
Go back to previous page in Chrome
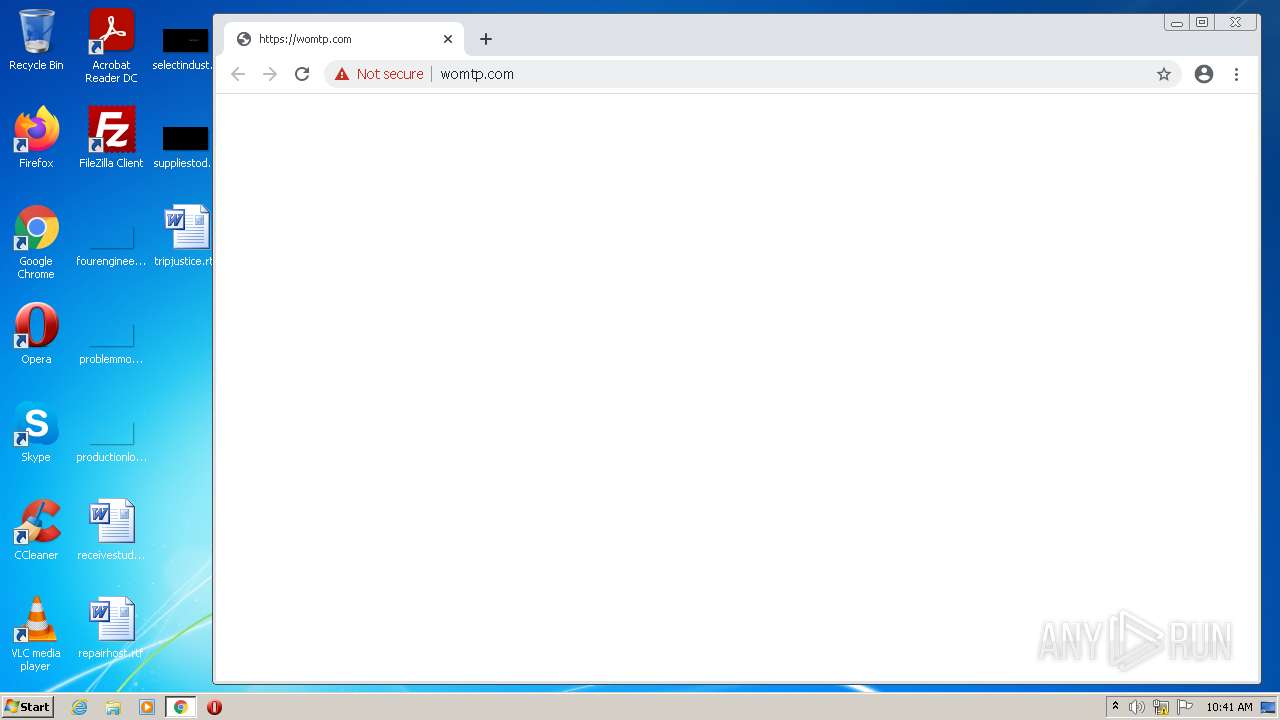click(x=238, y=74)
